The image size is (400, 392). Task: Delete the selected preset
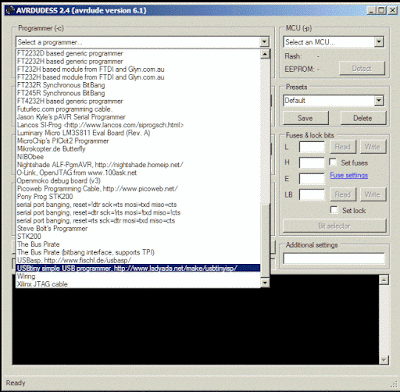coord(363,118)
